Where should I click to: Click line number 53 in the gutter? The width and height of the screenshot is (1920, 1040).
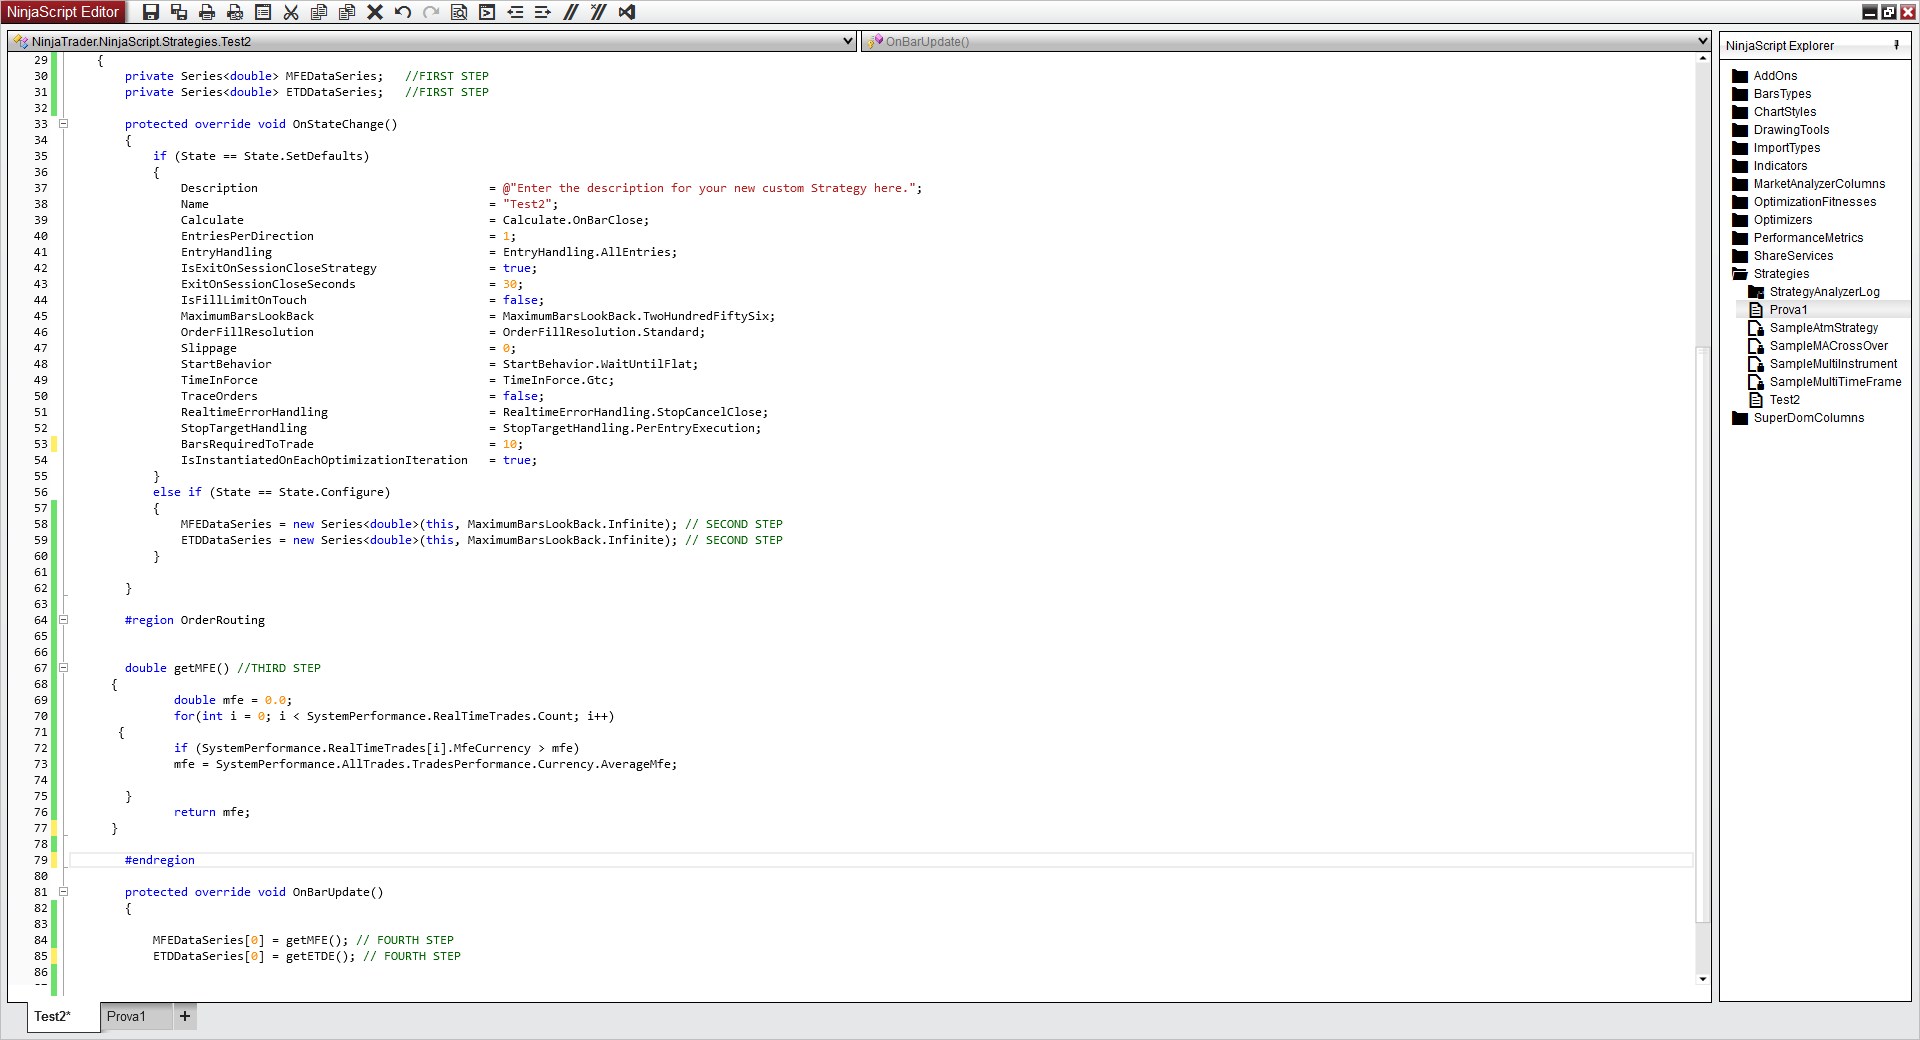click(41, 444)
